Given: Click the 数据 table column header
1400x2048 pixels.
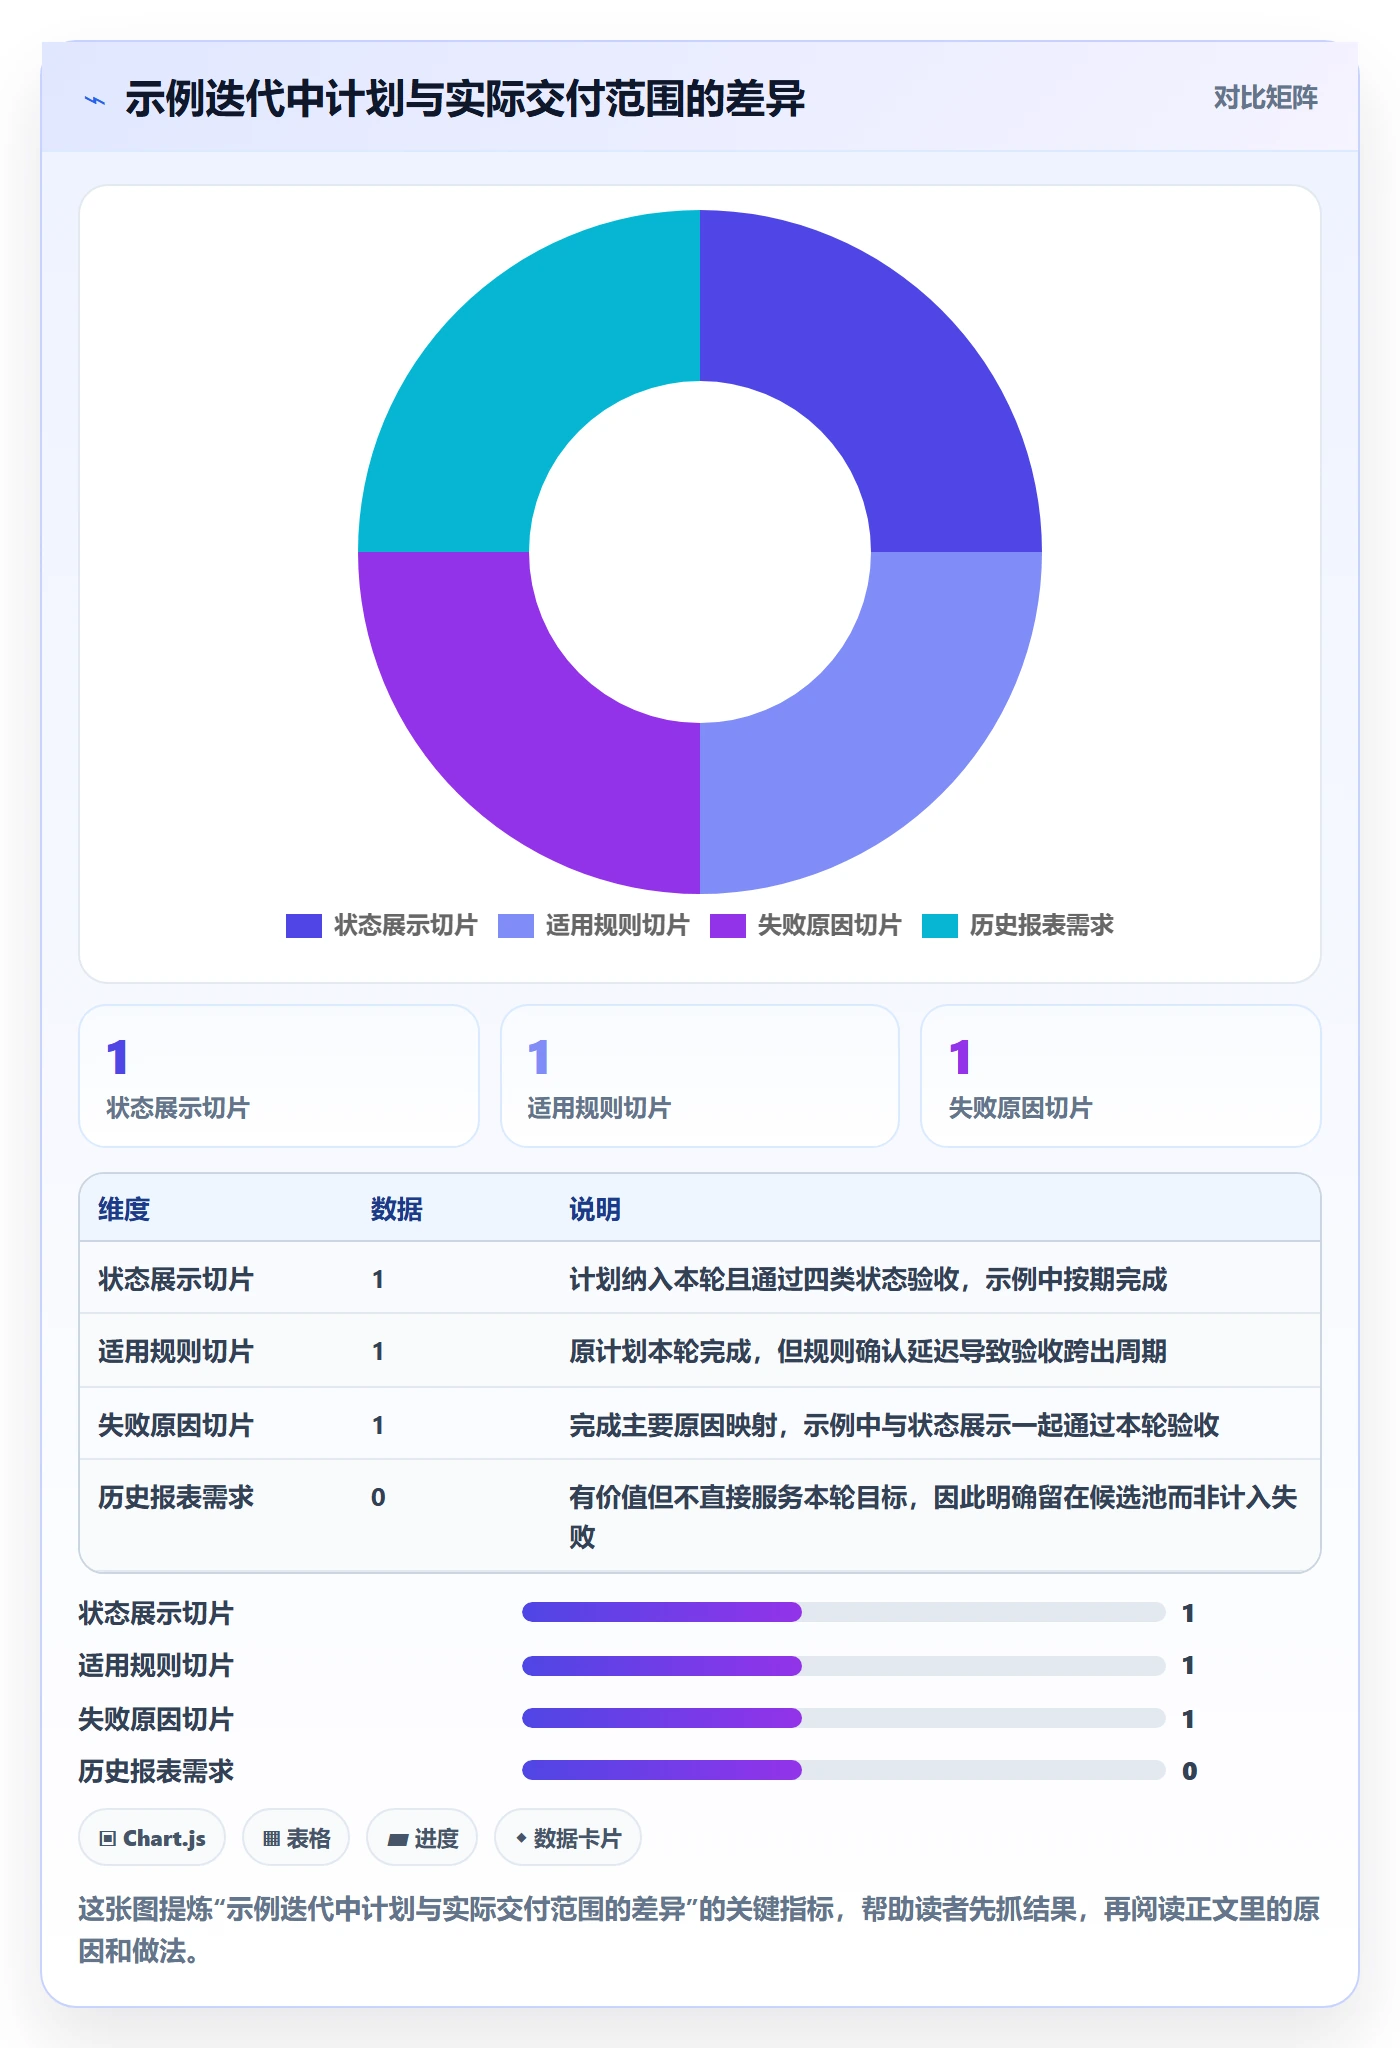Looking at the screenshot, I should (x=396, y=1209).
